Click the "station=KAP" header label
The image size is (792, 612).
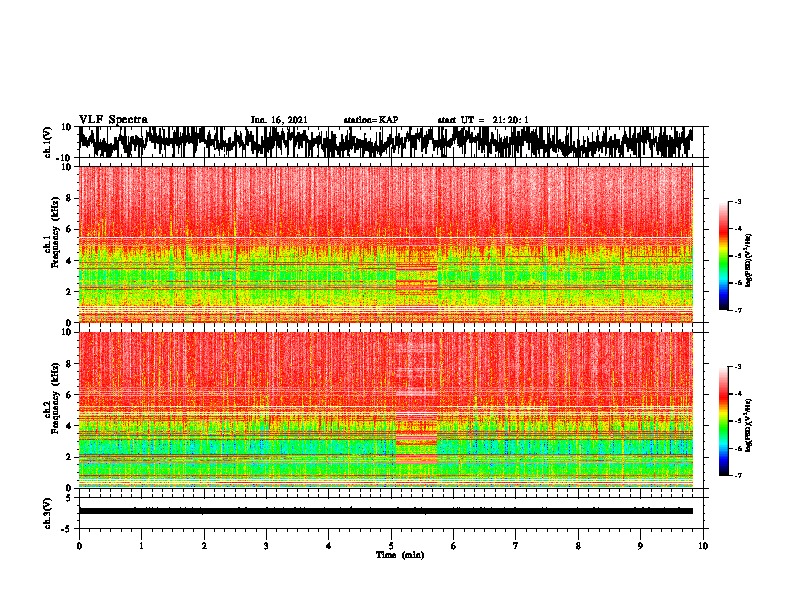click(x=371, y=120)
